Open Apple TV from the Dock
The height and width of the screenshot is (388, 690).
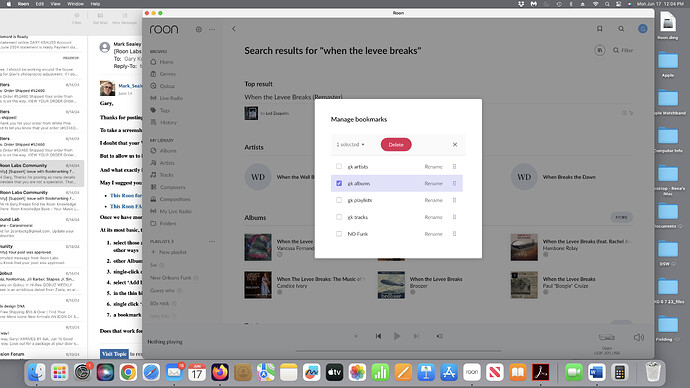click(x=334, y=373)
